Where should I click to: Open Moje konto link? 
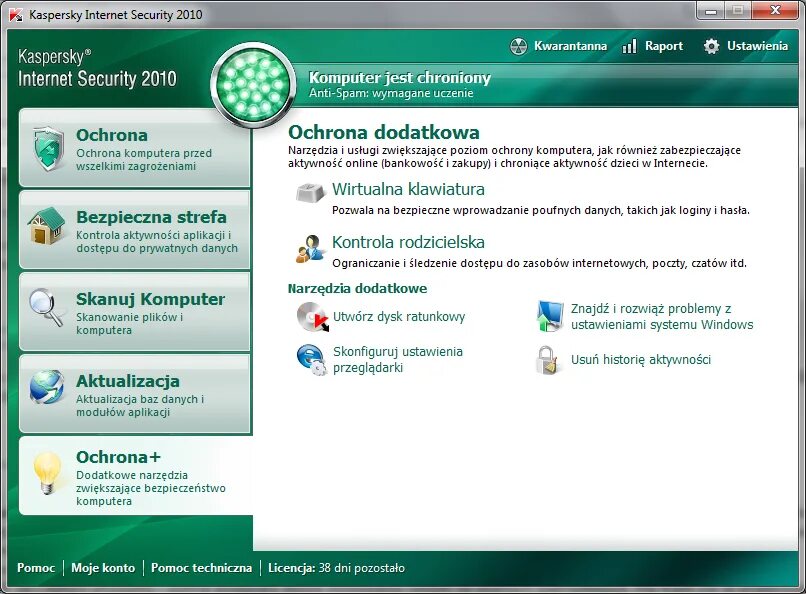tap(103, 568)
